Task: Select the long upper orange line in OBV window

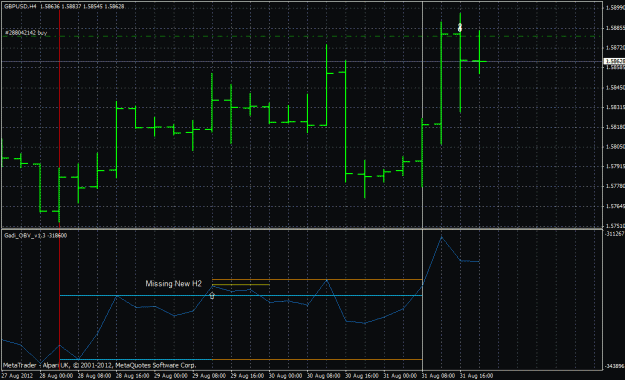Action: point(317,280)
